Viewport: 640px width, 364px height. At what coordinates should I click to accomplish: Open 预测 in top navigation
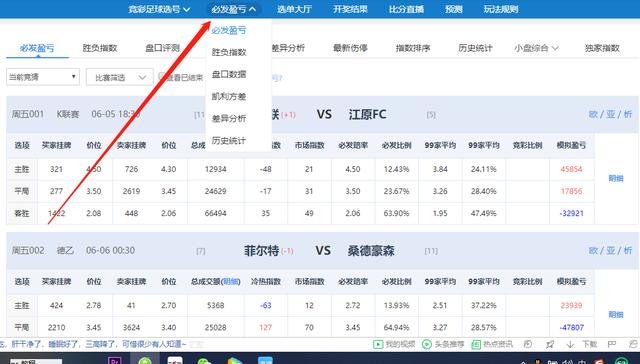(x=453, y=9)
